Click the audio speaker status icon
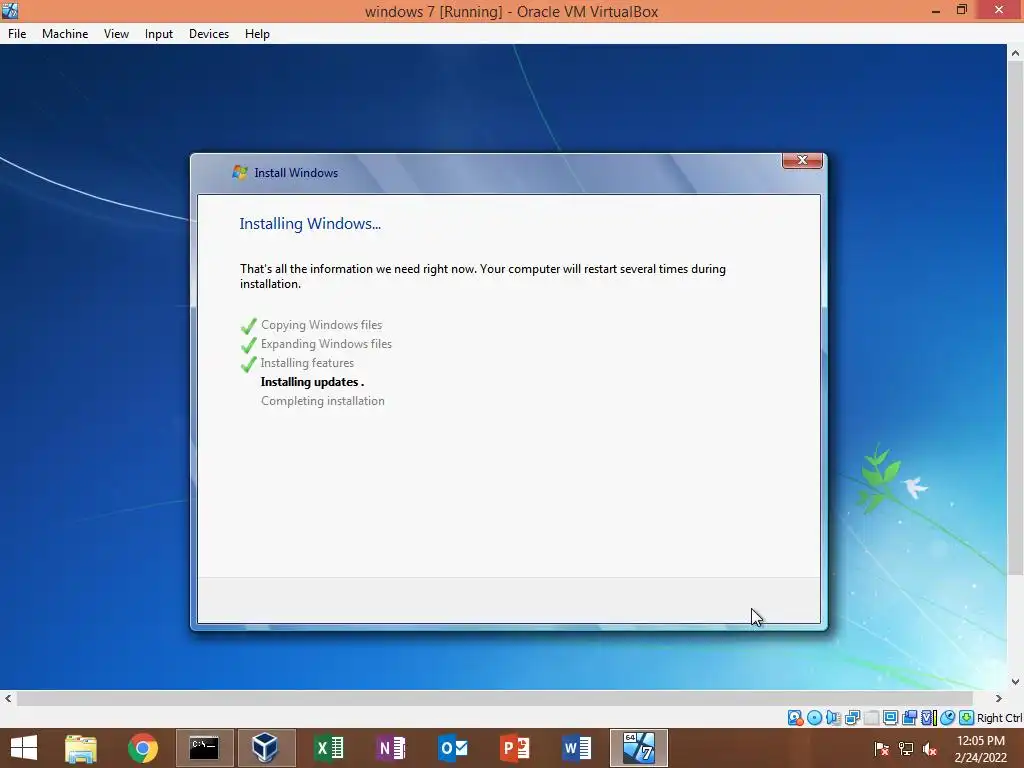This screenshot has width=1024, height=768. click(x=834, y=718)
